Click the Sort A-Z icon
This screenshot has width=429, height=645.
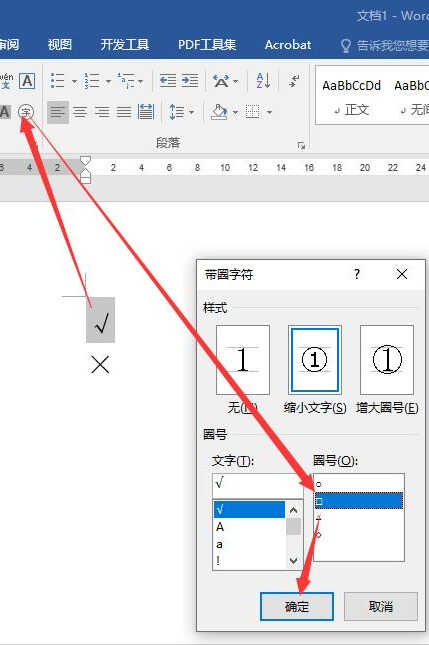coord(263,81)
